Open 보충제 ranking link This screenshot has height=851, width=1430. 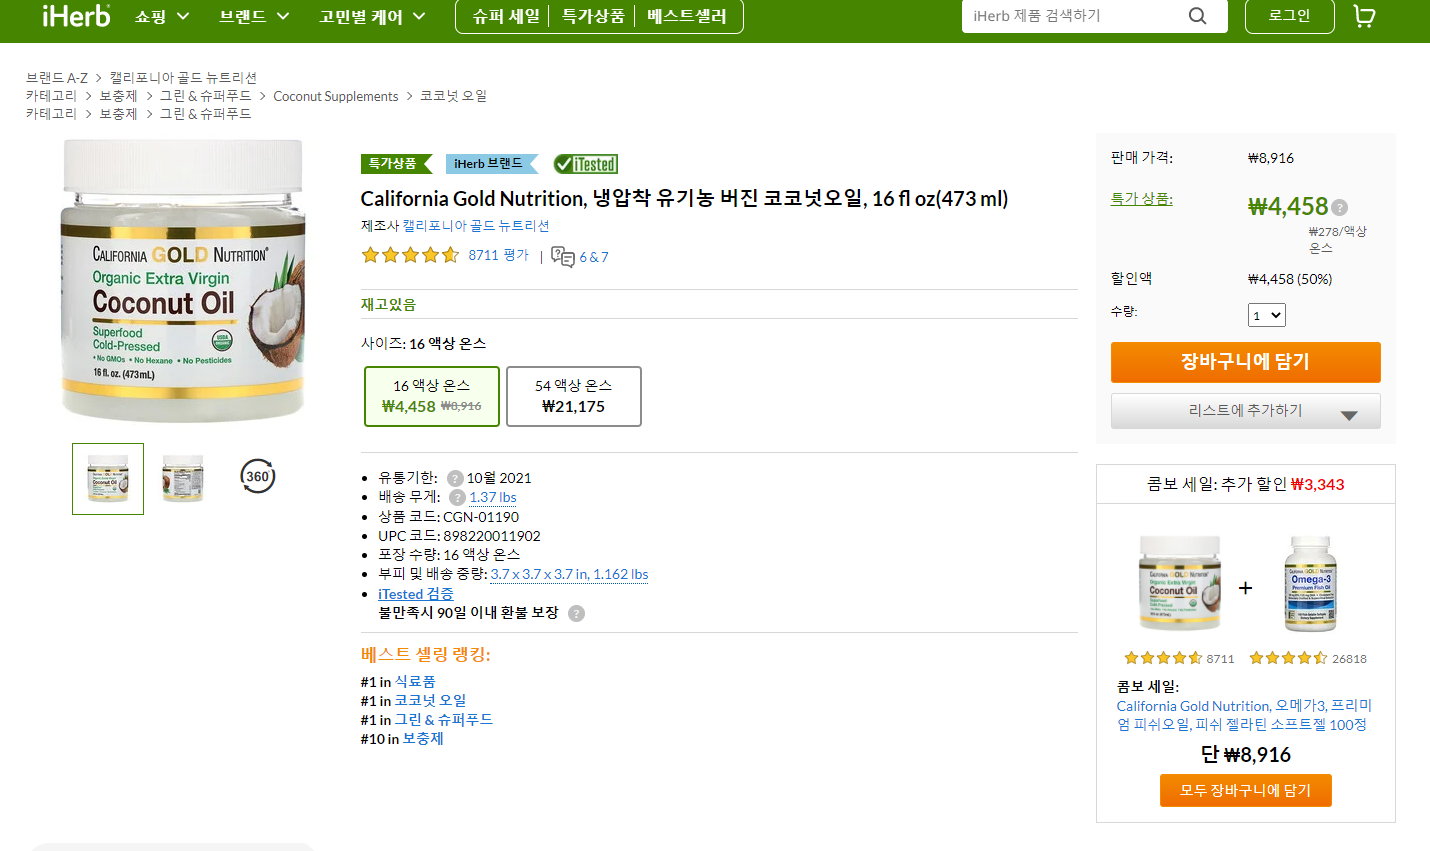pyautogui.click(x=423, y=739)
